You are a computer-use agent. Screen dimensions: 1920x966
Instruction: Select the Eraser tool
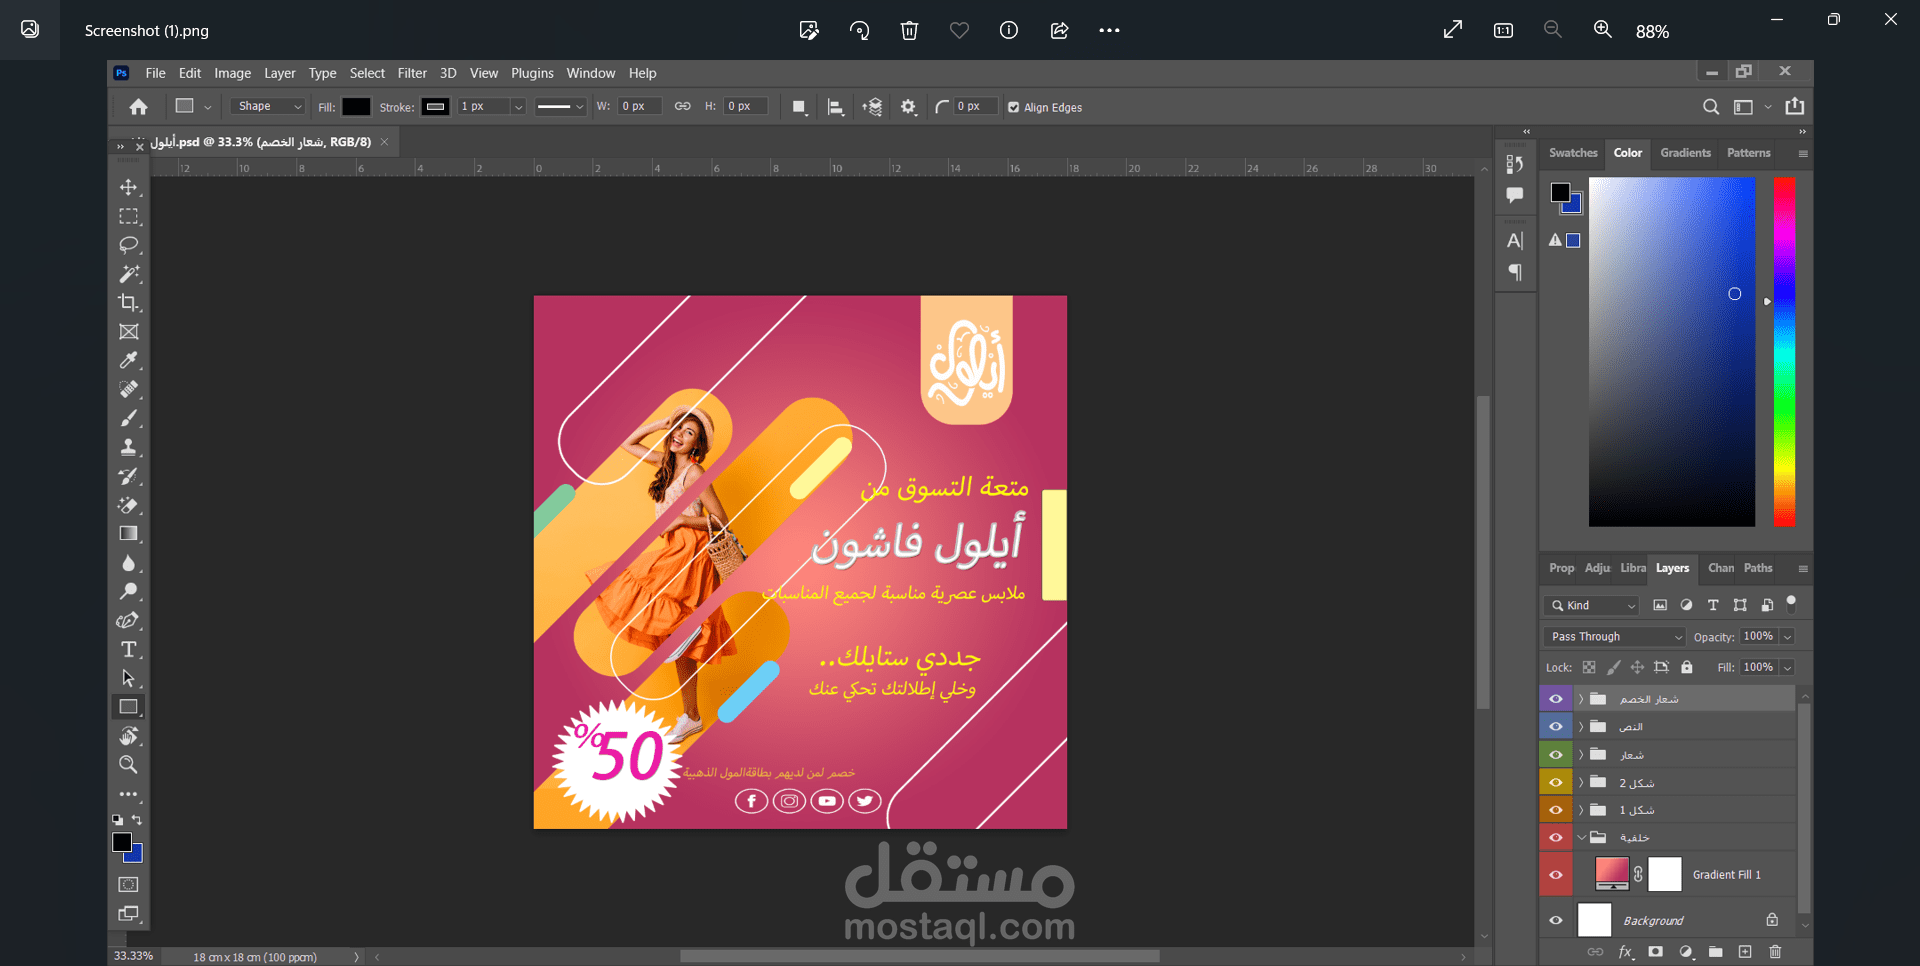point(129,505)
